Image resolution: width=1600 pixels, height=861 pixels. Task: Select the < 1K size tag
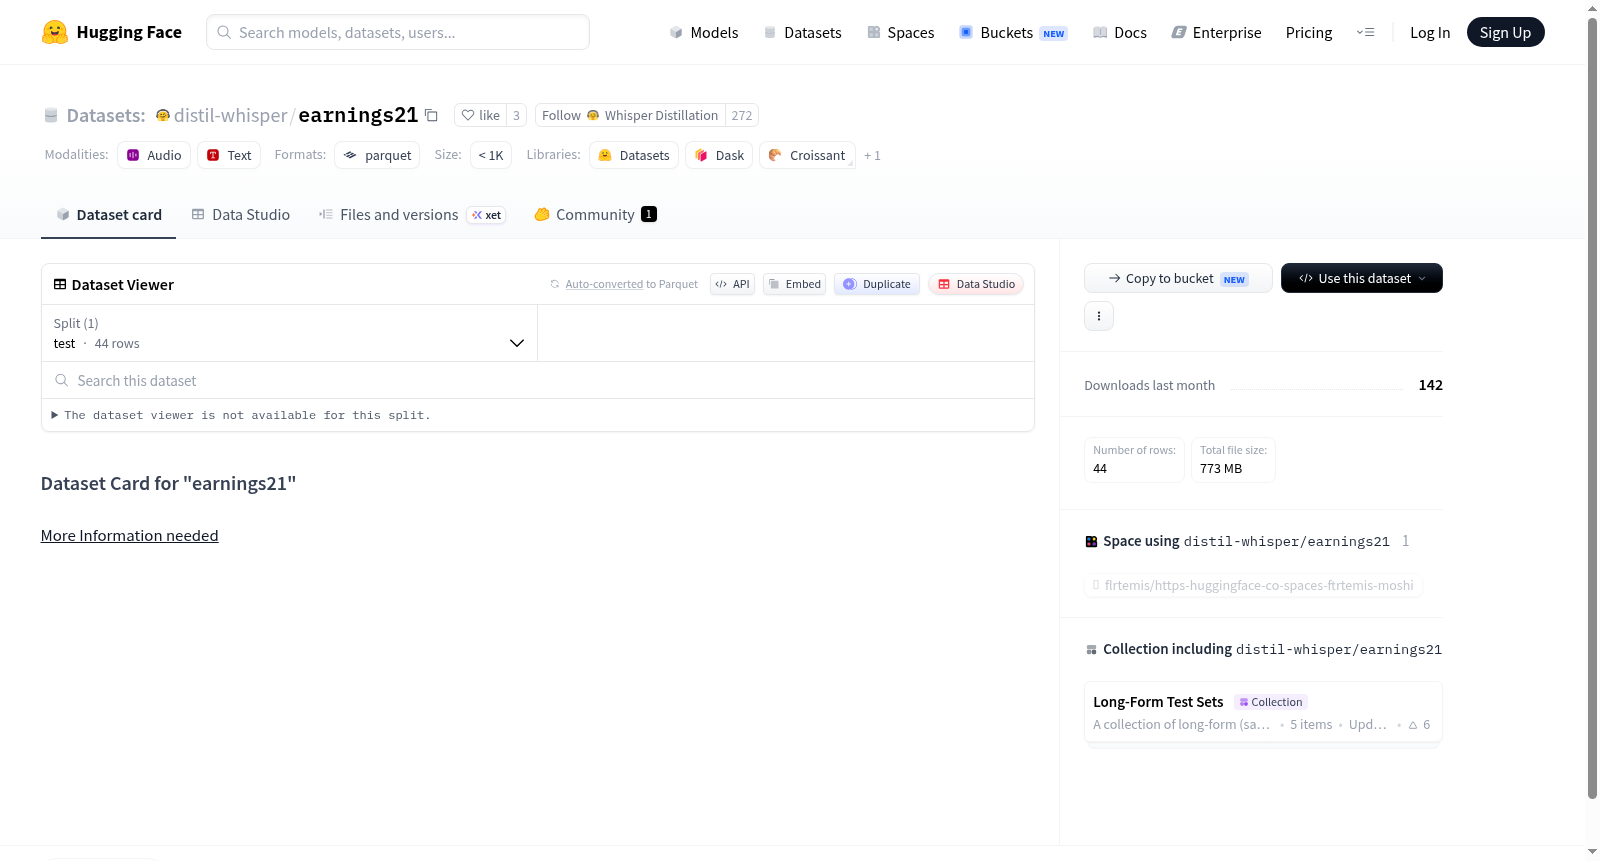pos(491,155)
